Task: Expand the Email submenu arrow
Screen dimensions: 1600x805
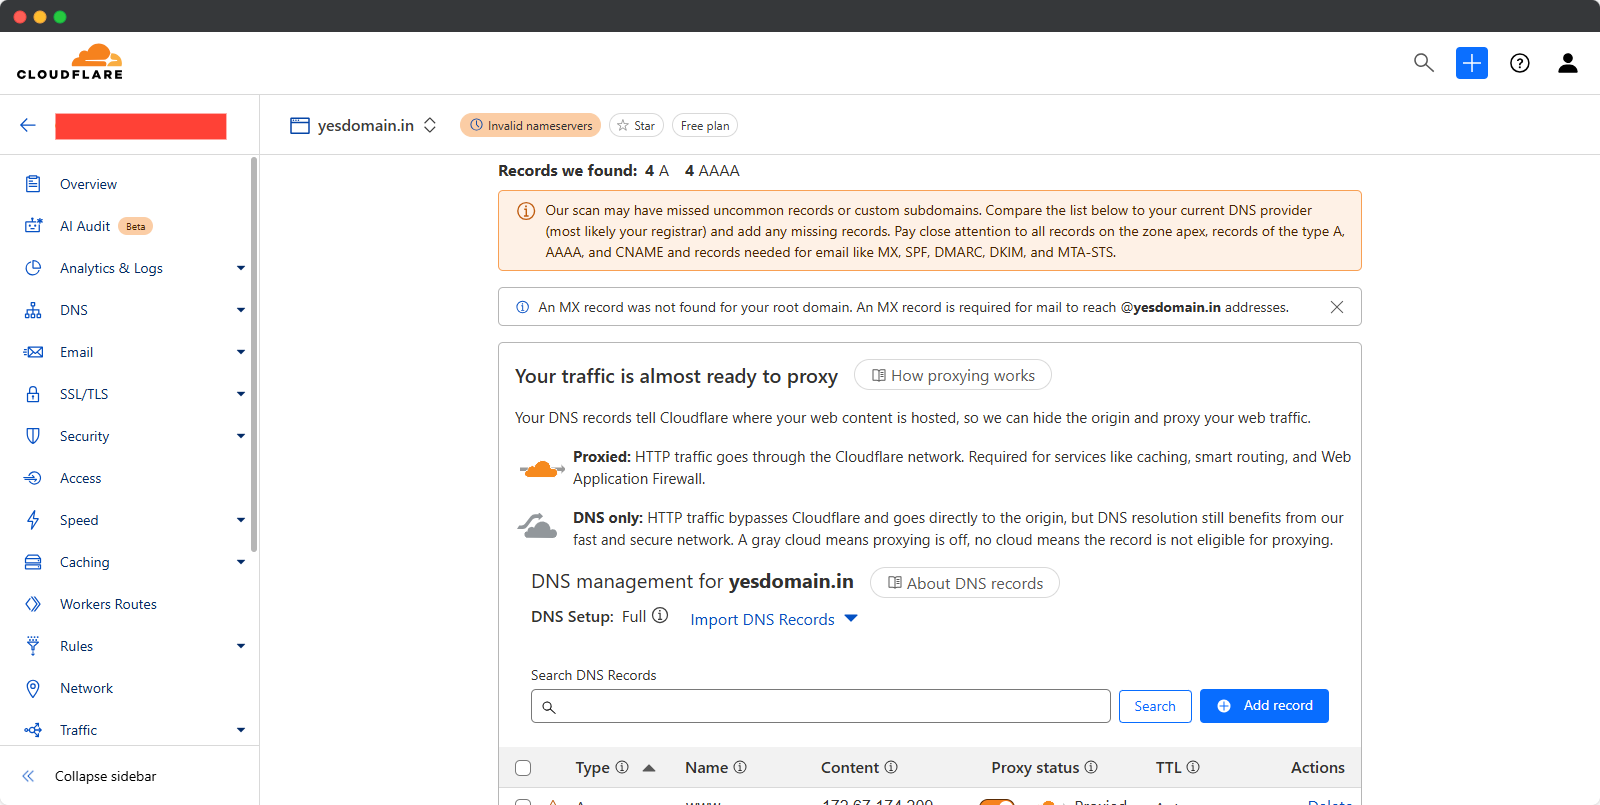Action: click(241, 352)
